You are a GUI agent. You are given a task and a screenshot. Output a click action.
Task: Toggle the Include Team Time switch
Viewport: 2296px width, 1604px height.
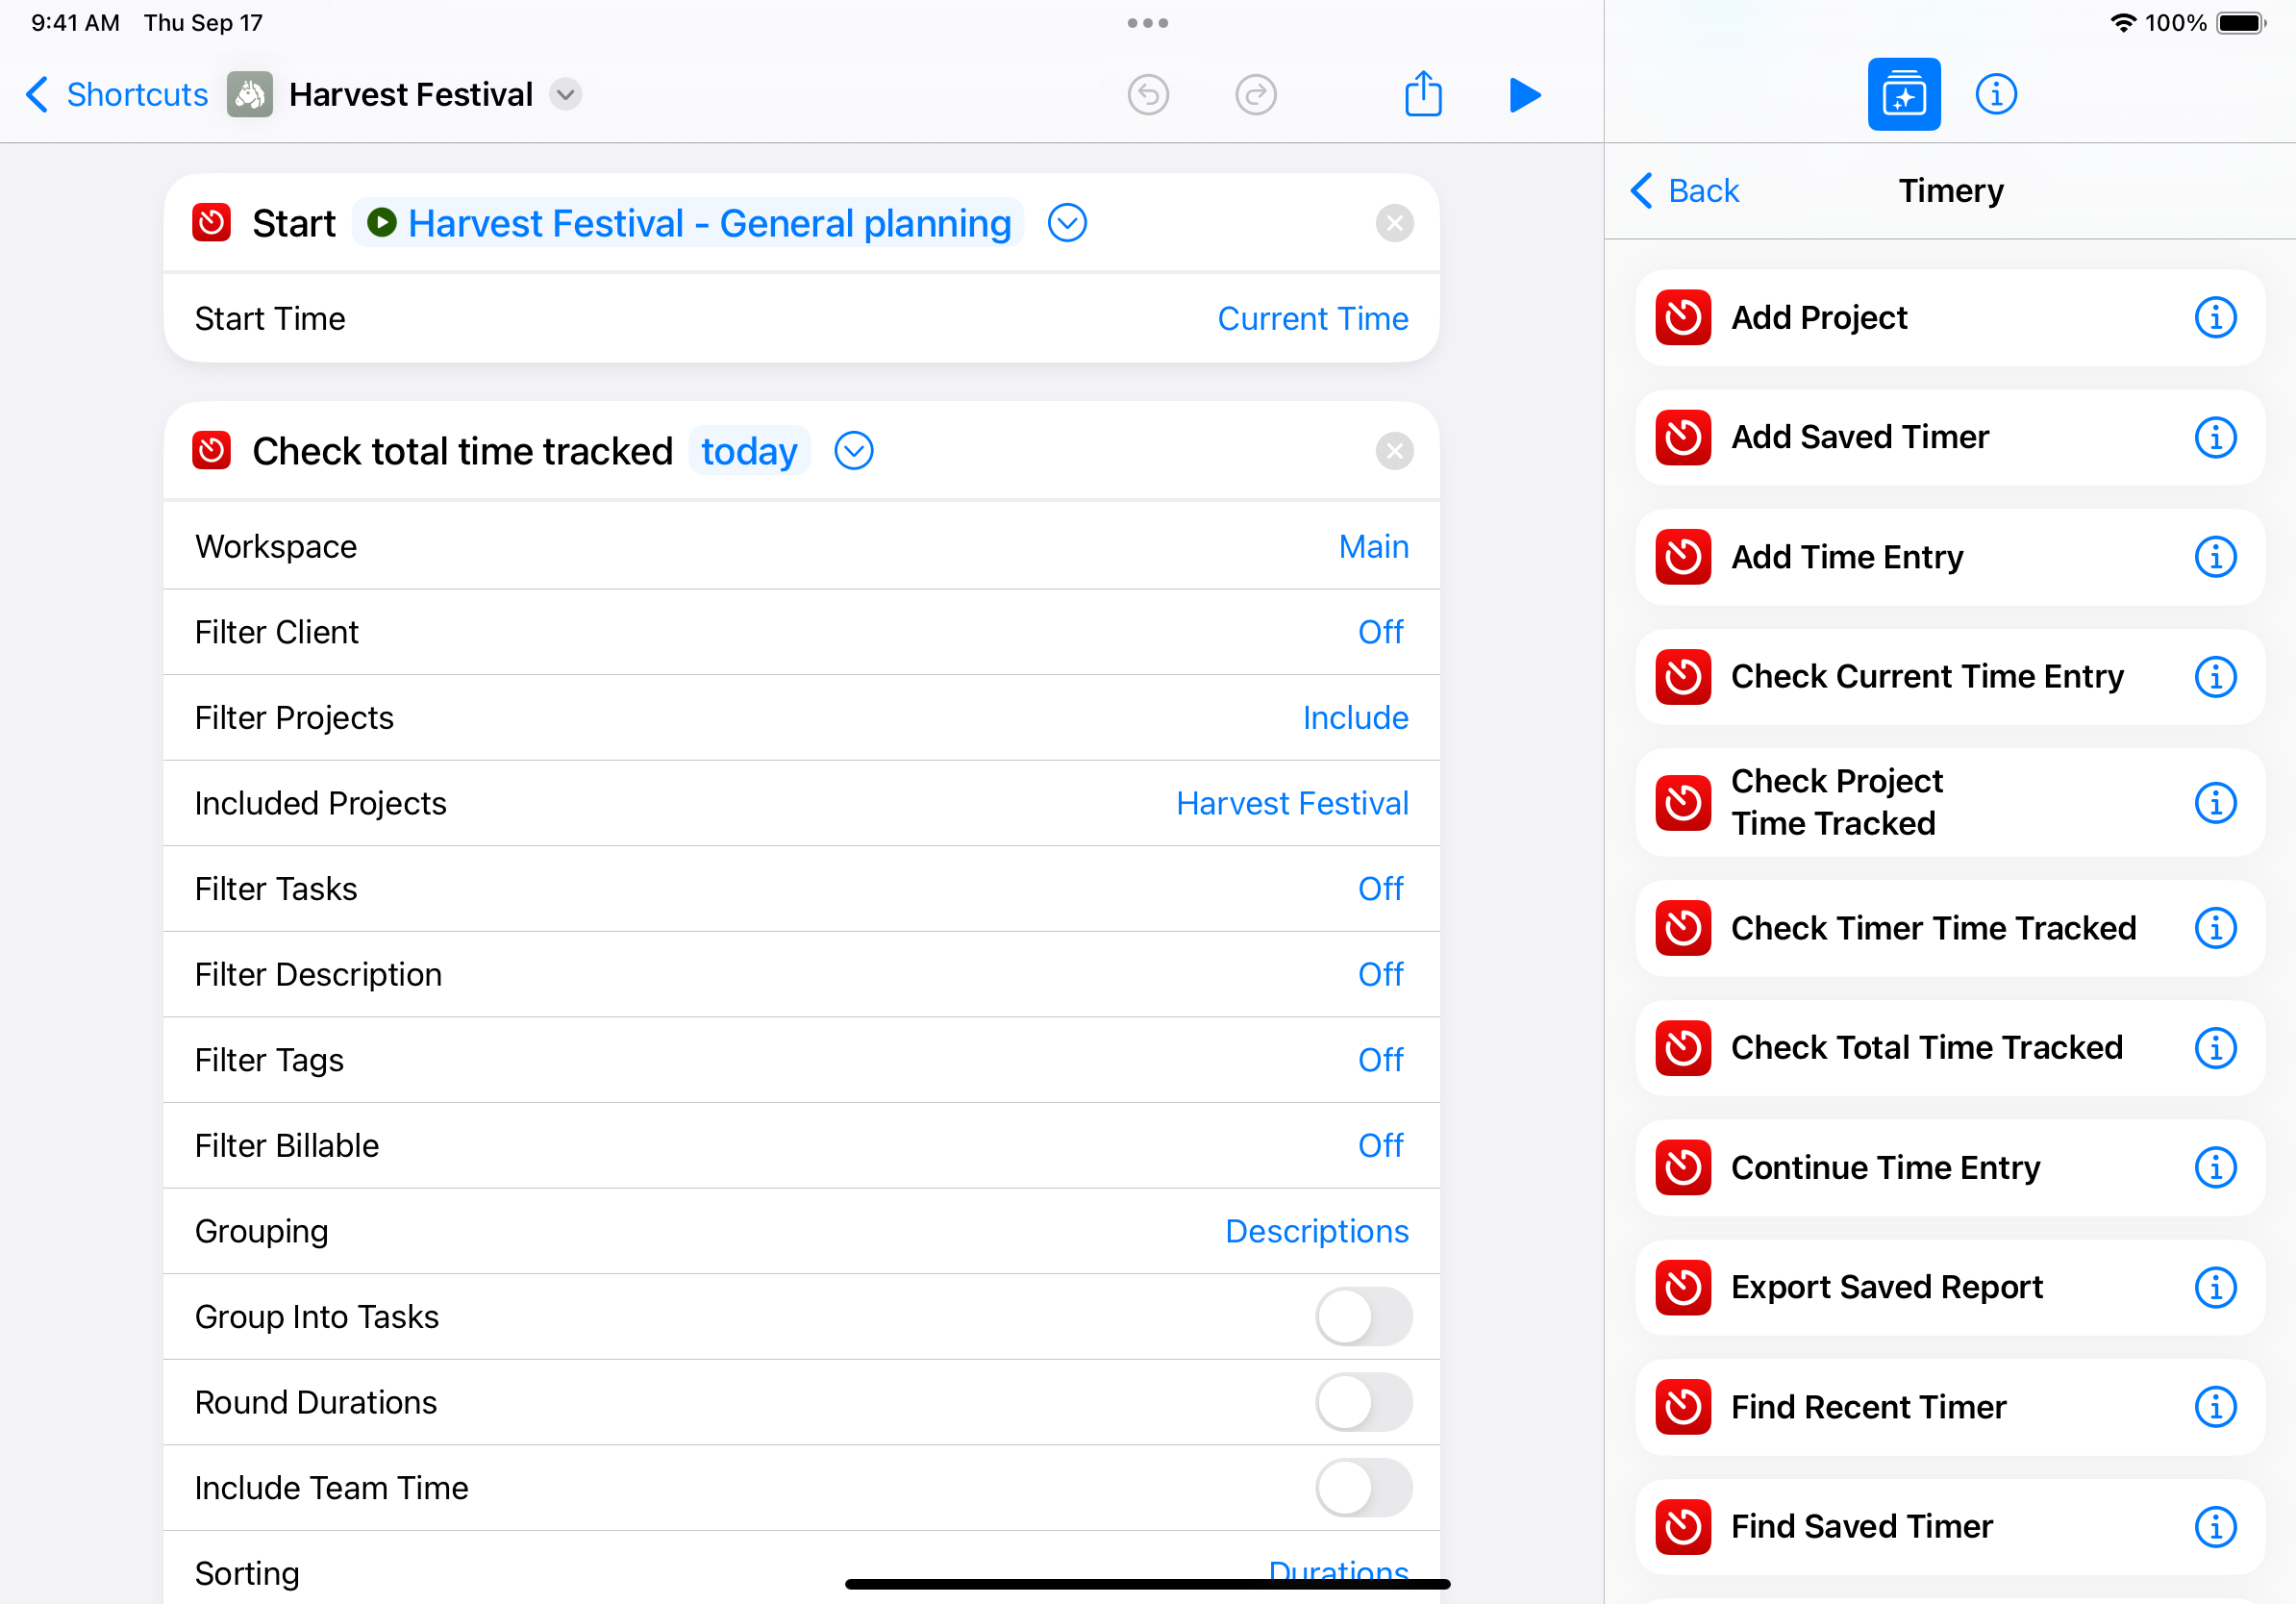(x=1363, y=1488)
